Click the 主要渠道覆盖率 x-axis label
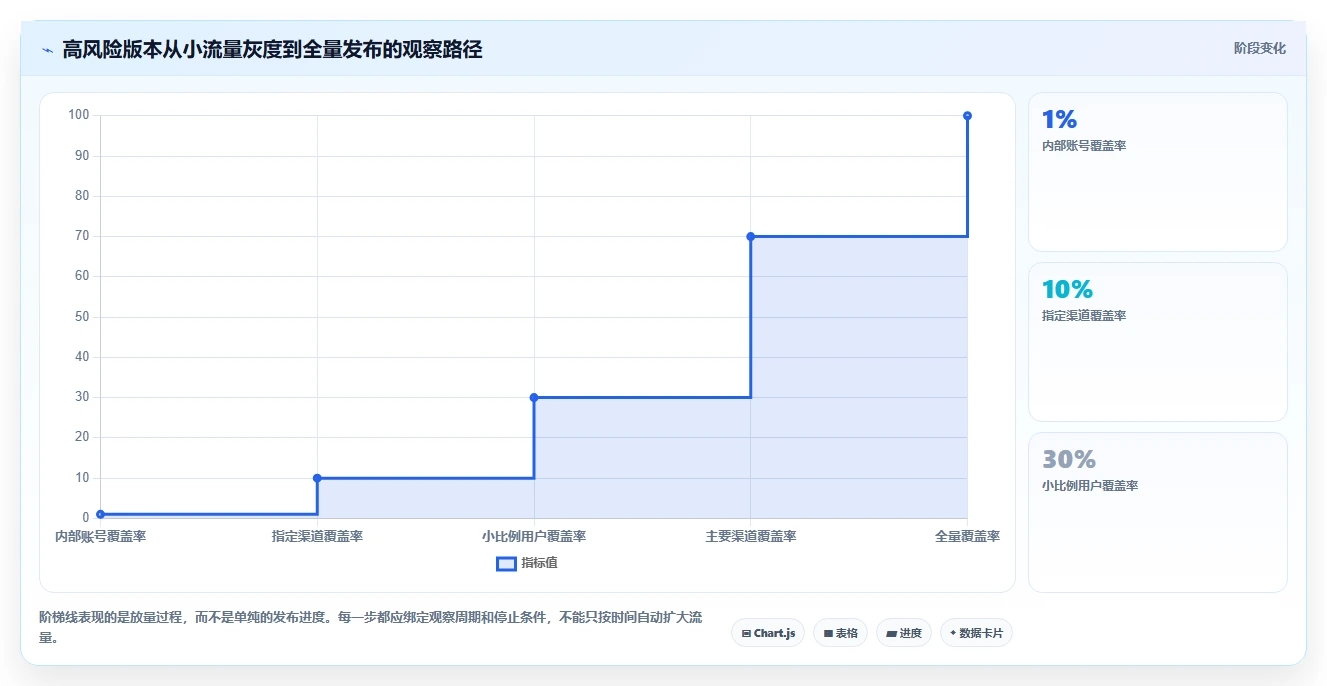1327x686 pixels. point(750,537)
